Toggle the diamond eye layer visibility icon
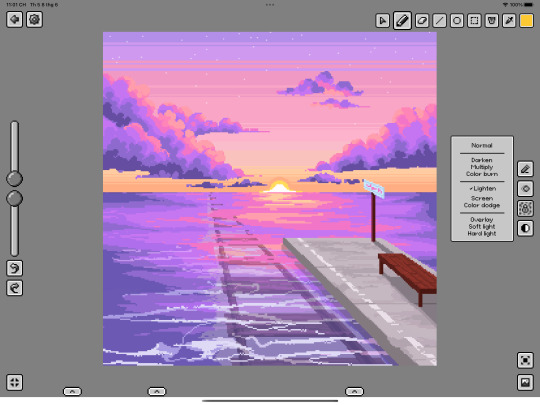Image resolution: width=540 pixels, height=405 pixels. click(x=525, y=189)
